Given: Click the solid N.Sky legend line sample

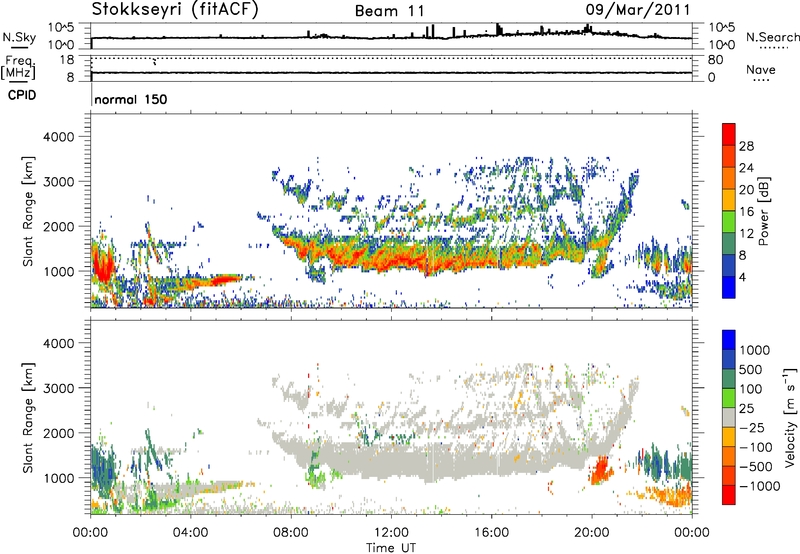Looking at the screenshot, I should coord(19,47).
